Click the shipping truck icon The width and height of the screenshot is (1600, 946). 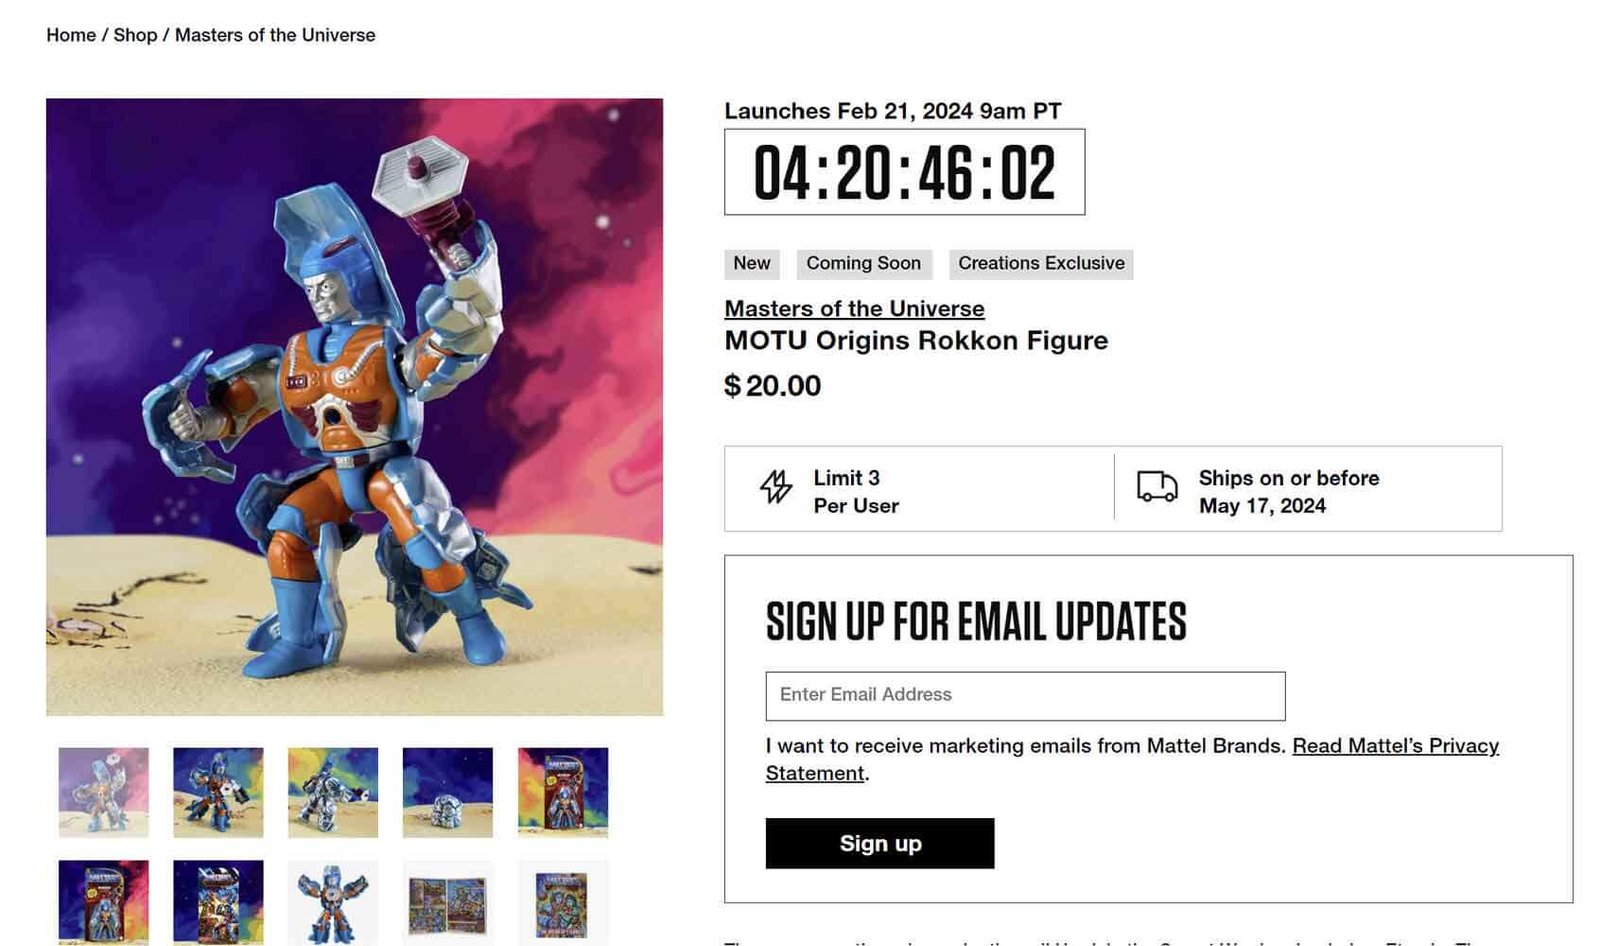pos(1155,489)
